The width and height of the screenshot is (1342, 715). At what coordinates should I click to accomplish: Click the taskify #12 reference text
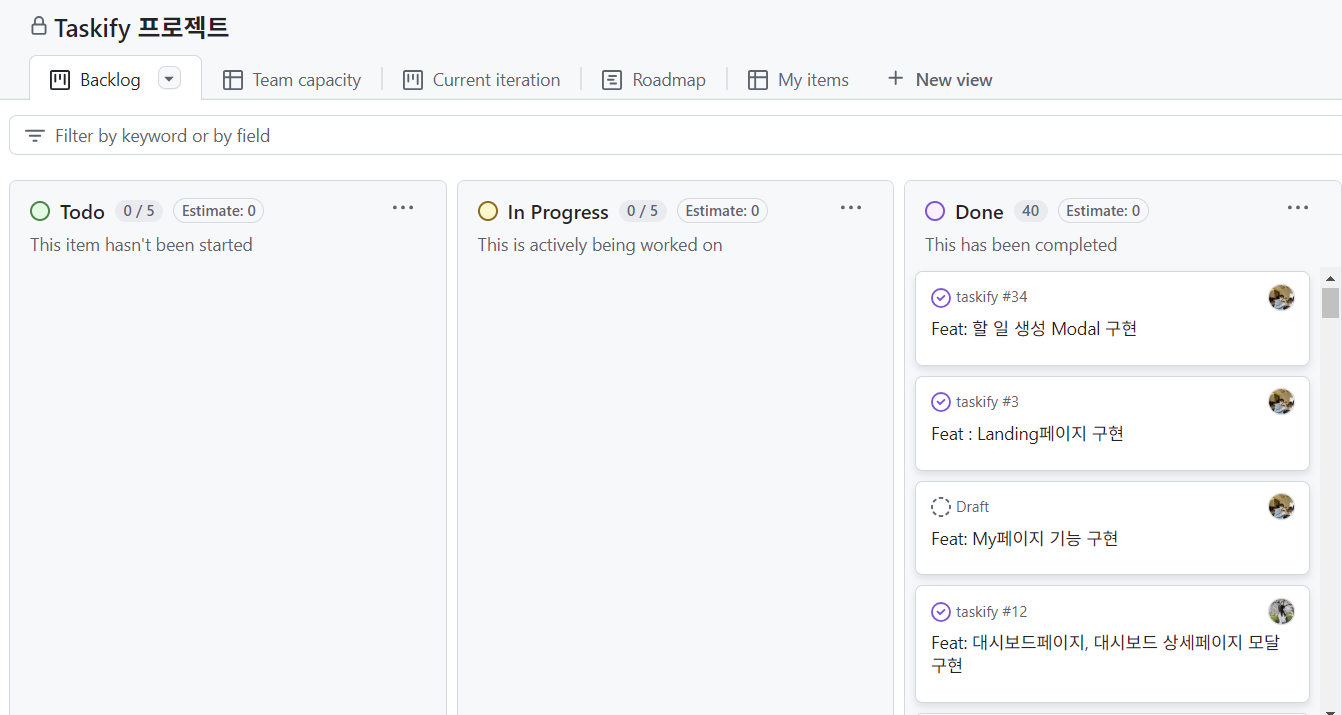point(991,612)
